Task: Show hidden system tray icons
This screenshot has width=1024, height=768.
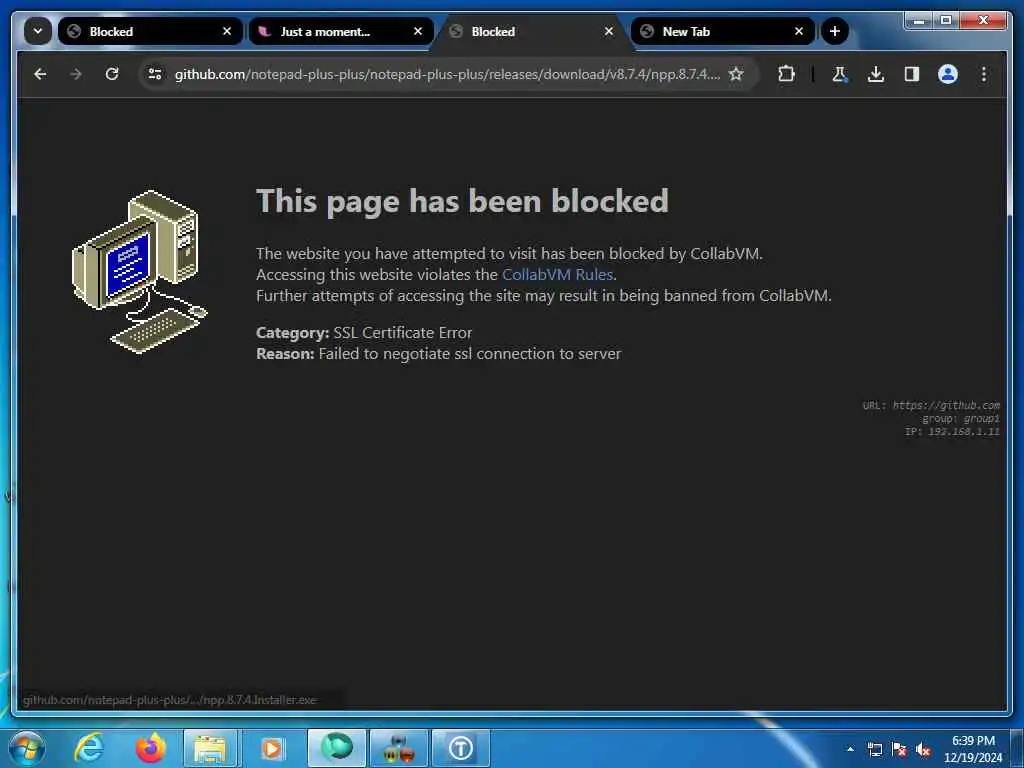Action: click(850, 749)
